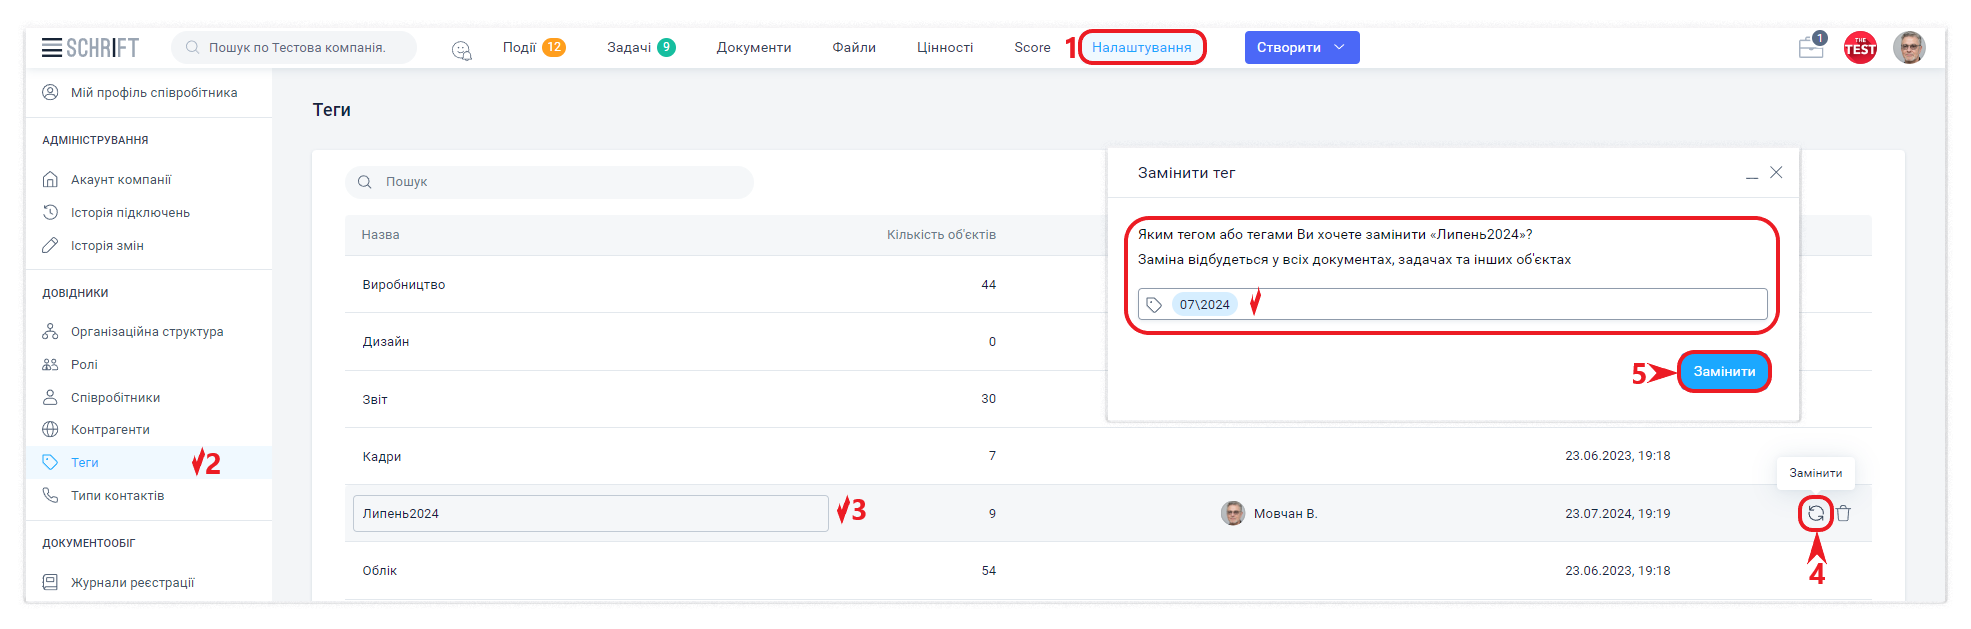Delete the Липень2024 tag with trash icon
This screenshot has width=1971, height=629.
pos(1844,513)
